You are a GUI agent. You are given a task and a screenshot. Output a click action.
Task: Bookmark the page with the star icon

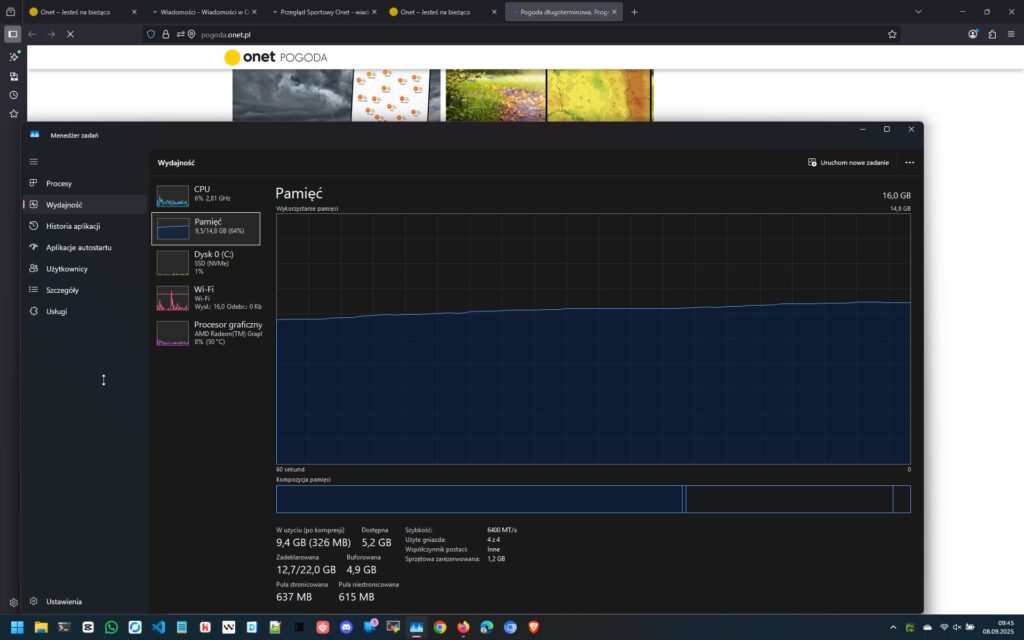click(x=892, y=34)
